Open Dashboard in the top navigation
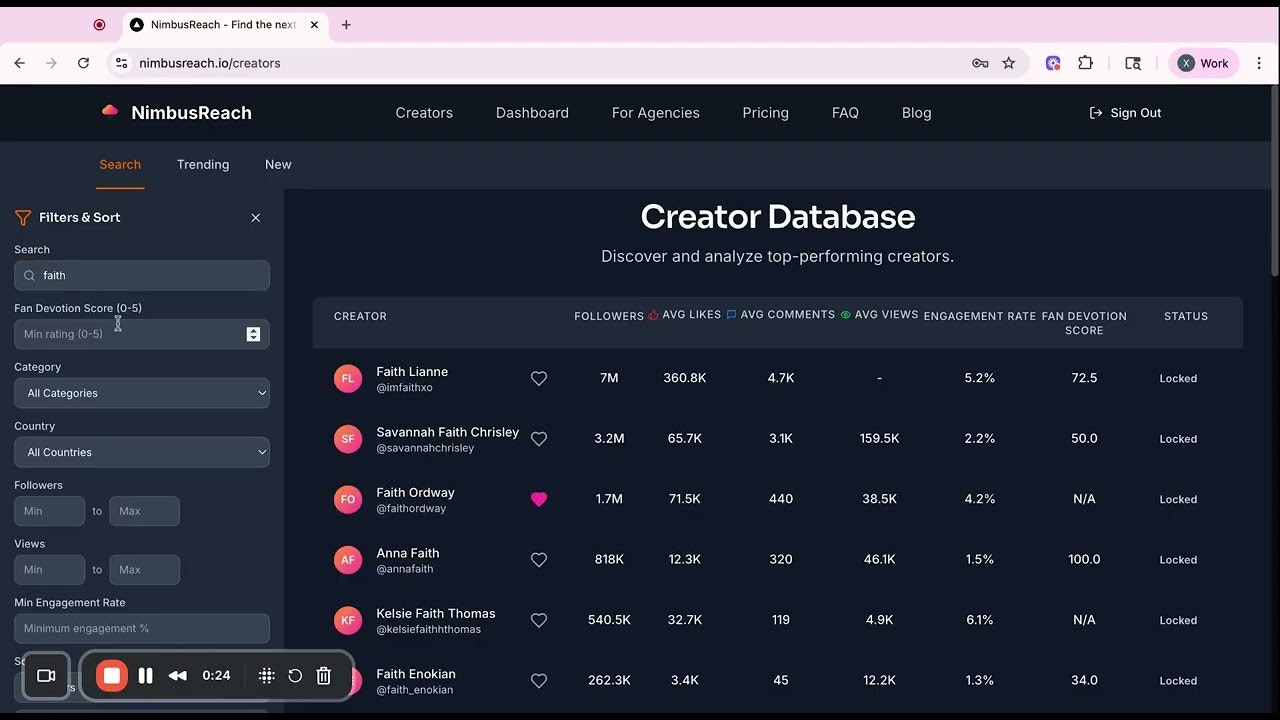 click(x=532, y=113)
